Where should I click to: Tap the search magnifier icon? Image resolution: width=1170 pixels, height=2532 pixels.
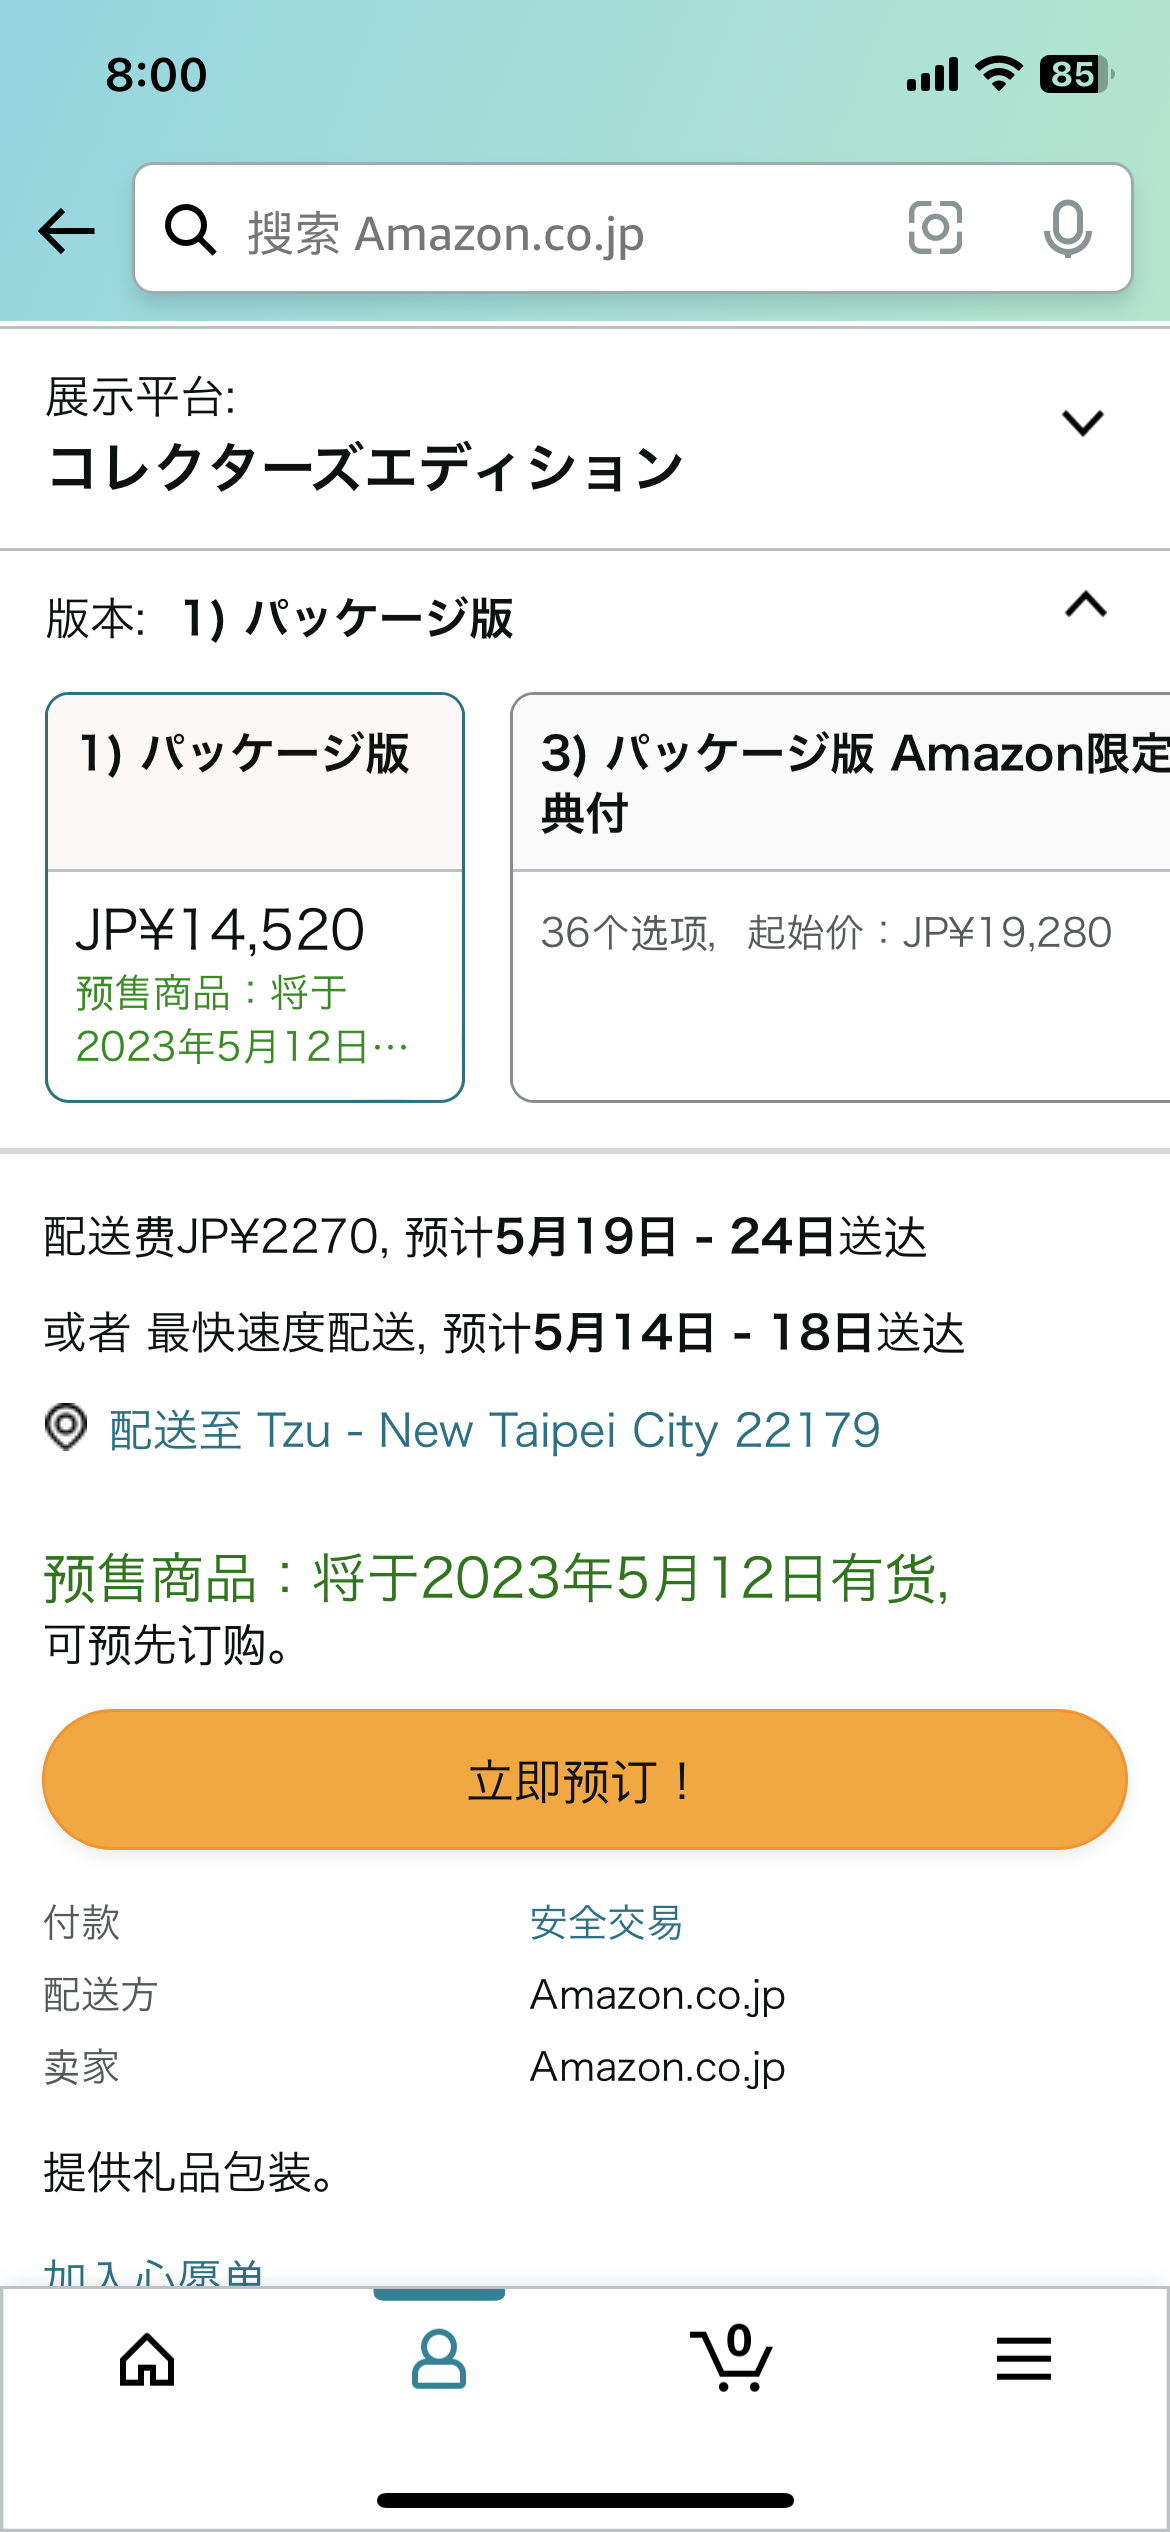pyautogui.click(x=190, y=229)
